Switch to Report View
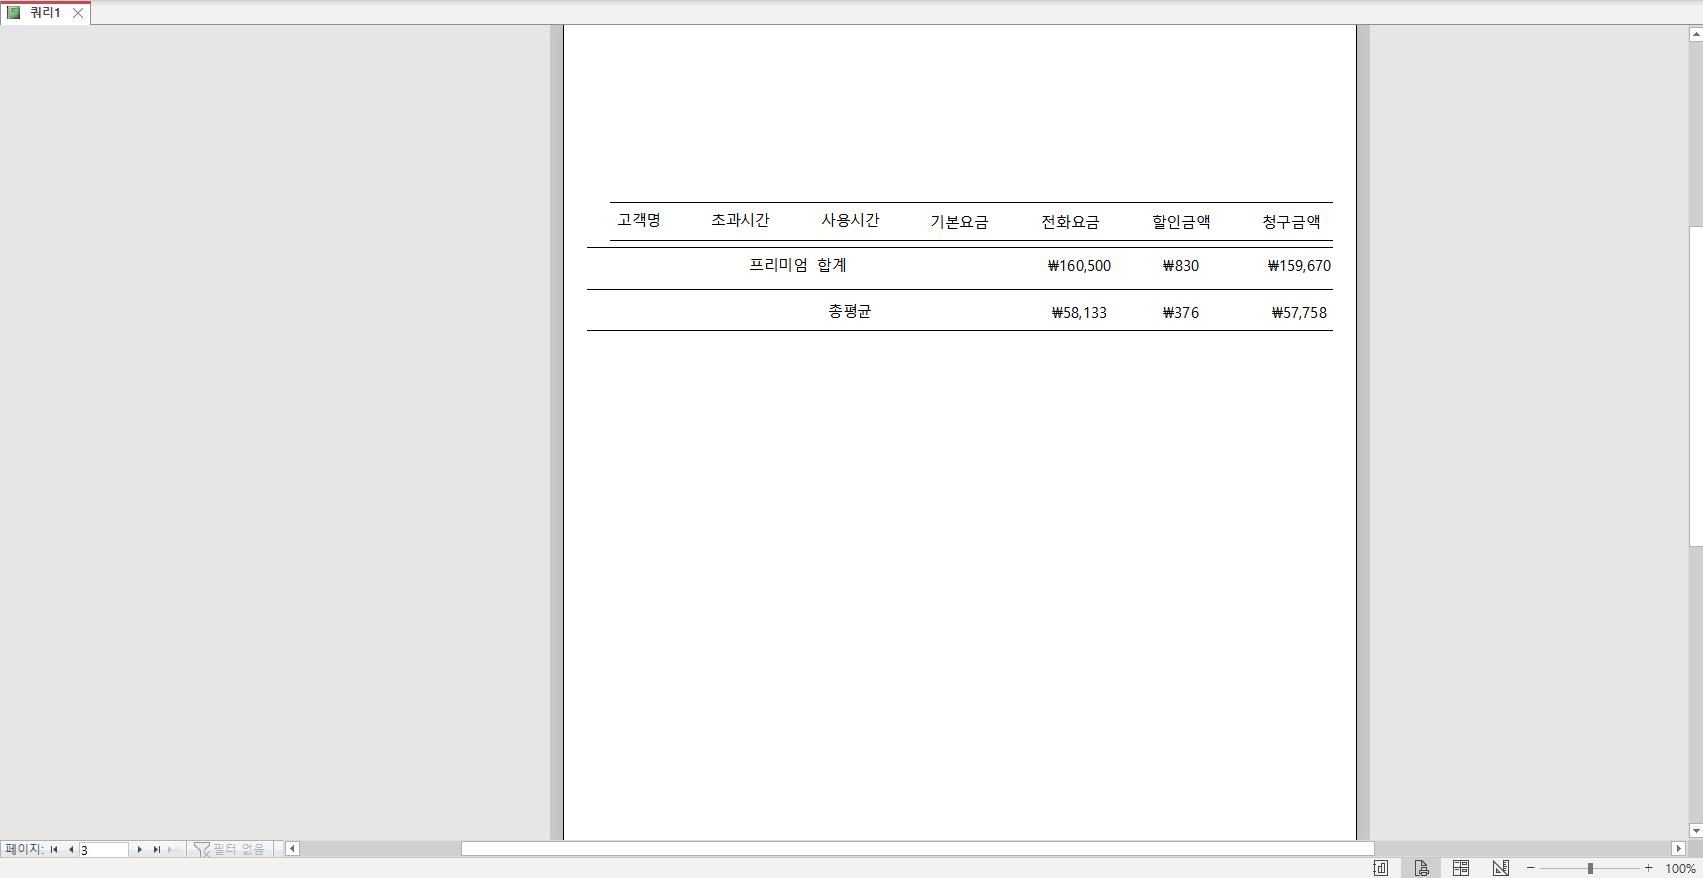This screenshot has height=878, width=1703. 1381,868
